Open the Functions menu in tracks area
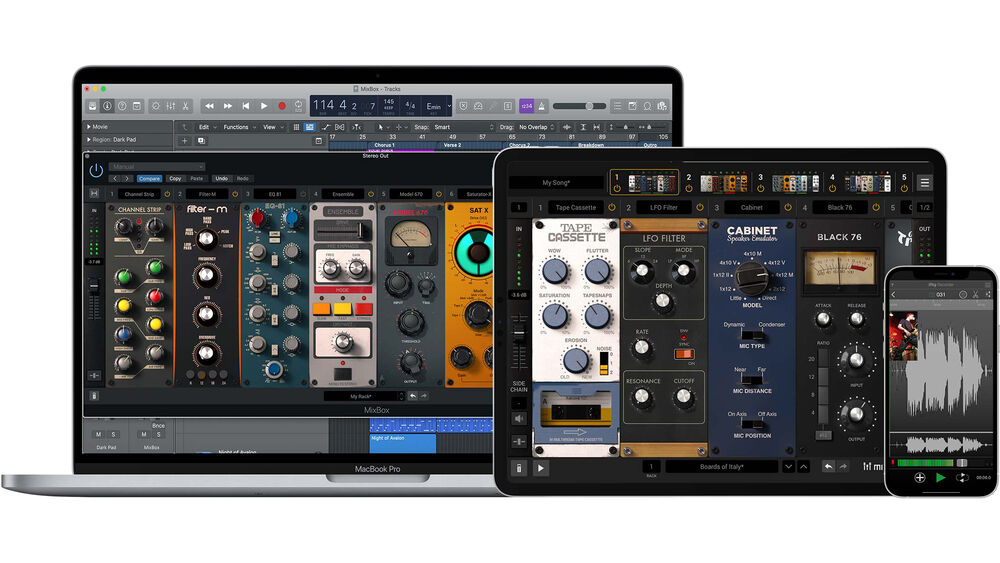The height and width of the screenshot is (563, 1000). tap(238, 127)
